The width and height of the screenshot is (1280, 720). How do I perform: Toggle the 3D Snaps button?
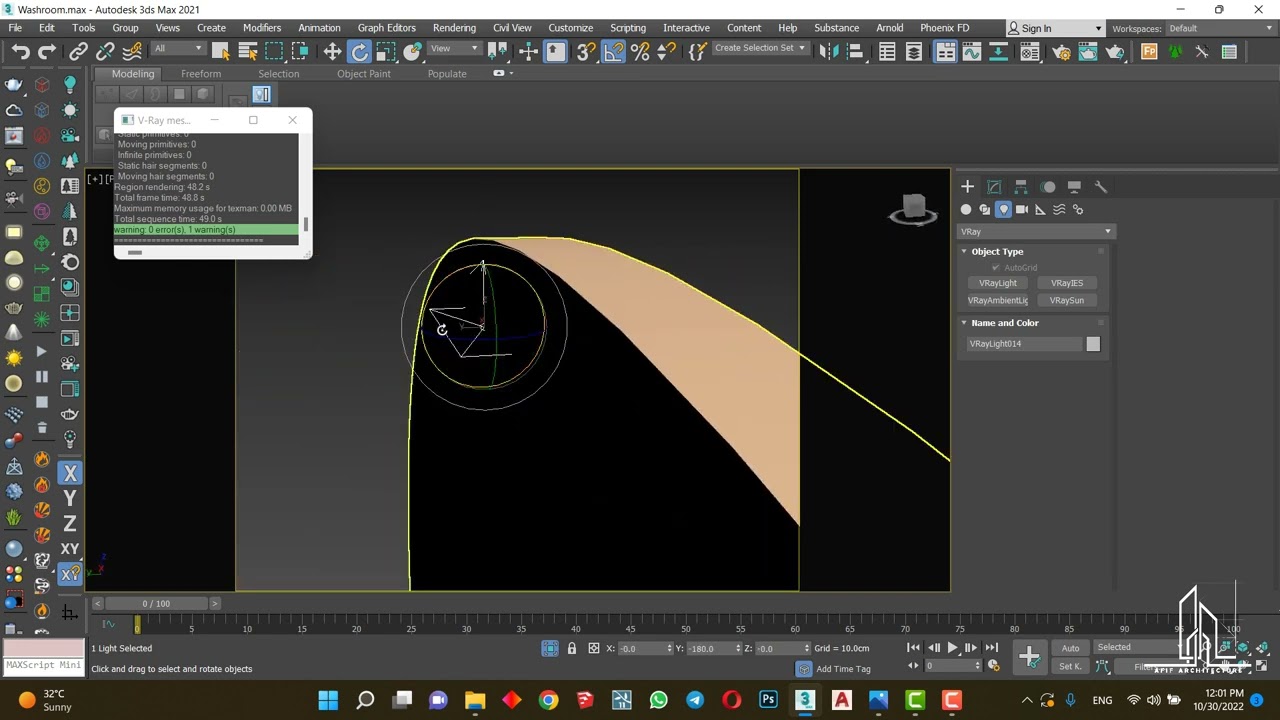point(586,52)
